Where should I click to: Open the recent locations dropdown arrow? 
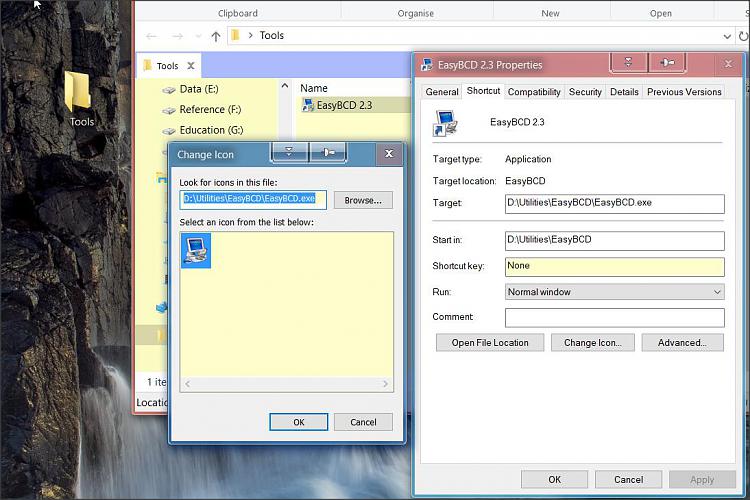pos(198,36)
